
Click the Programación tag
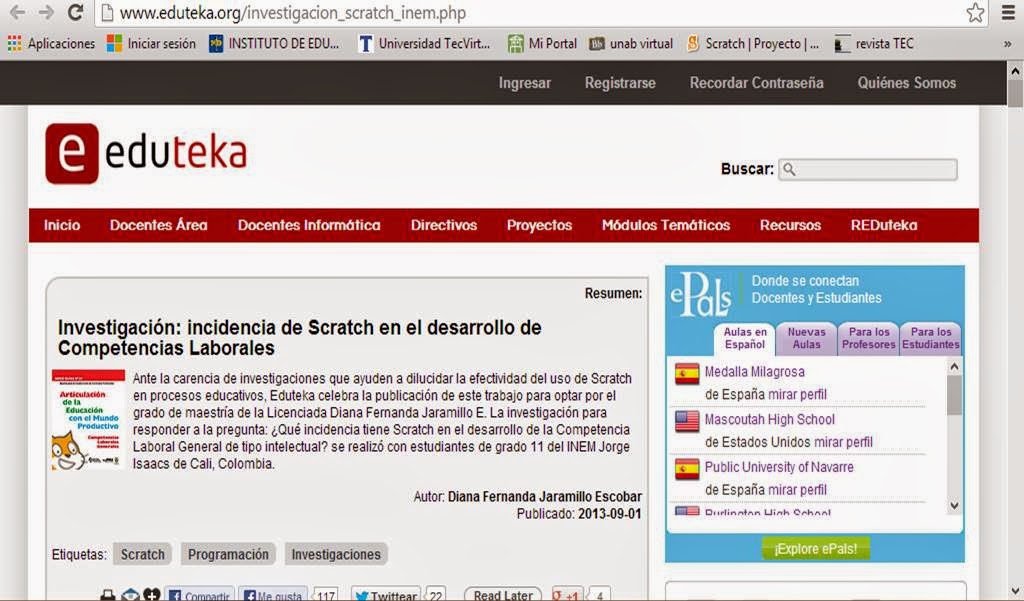tap(228, 555)
